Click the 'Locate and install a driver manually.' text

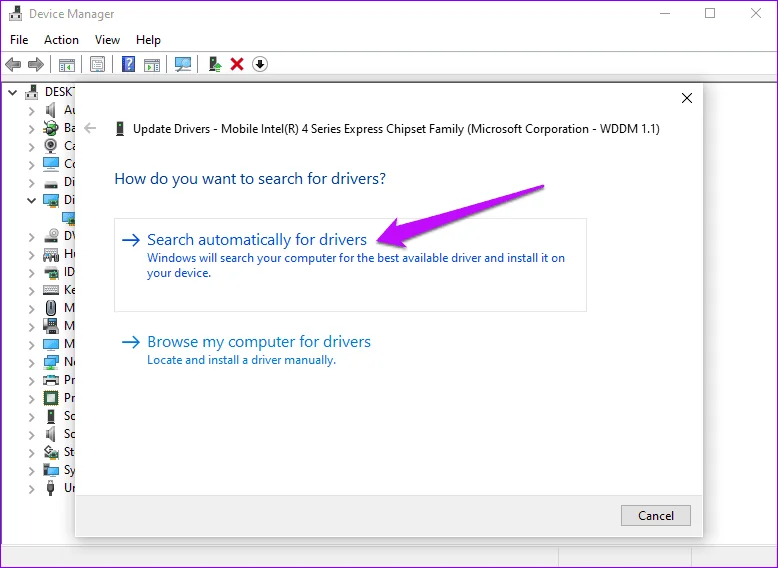242,360
